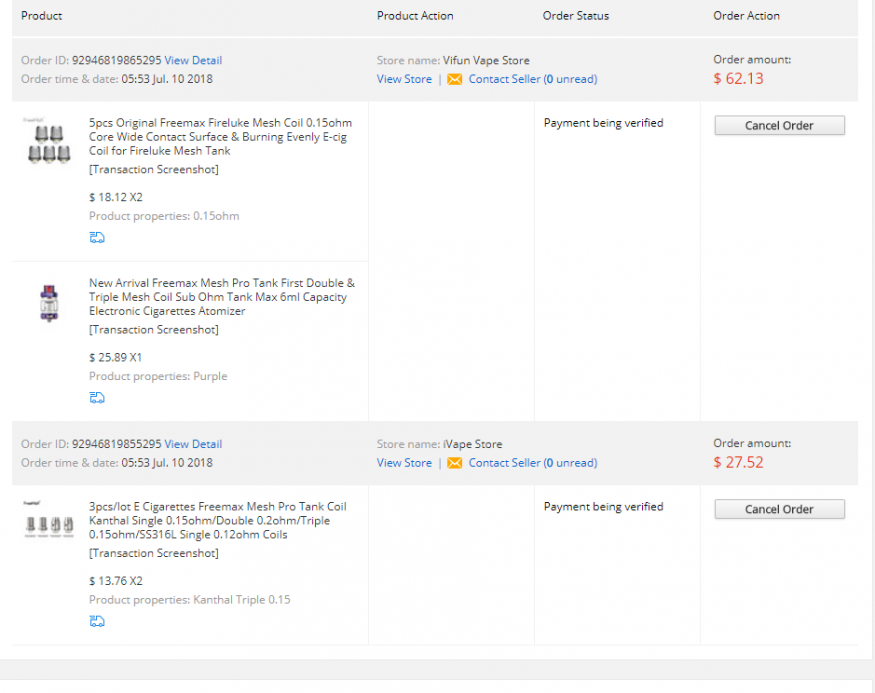This screenshot has width=875, height=693.
Task: Click envelope icon for iVape Store
Action: pyautogui.click(x=455, y=463)
